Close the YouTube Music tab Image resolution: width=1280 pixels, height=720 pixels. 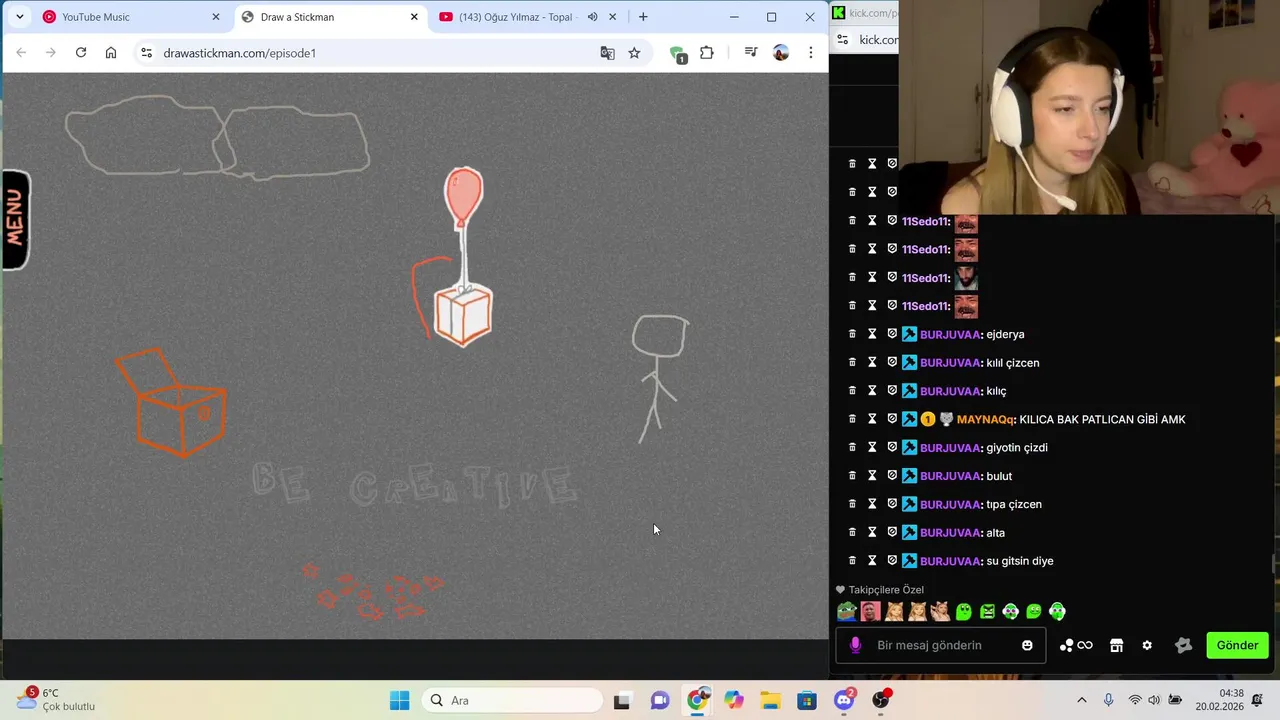click(x=215, y=17)
